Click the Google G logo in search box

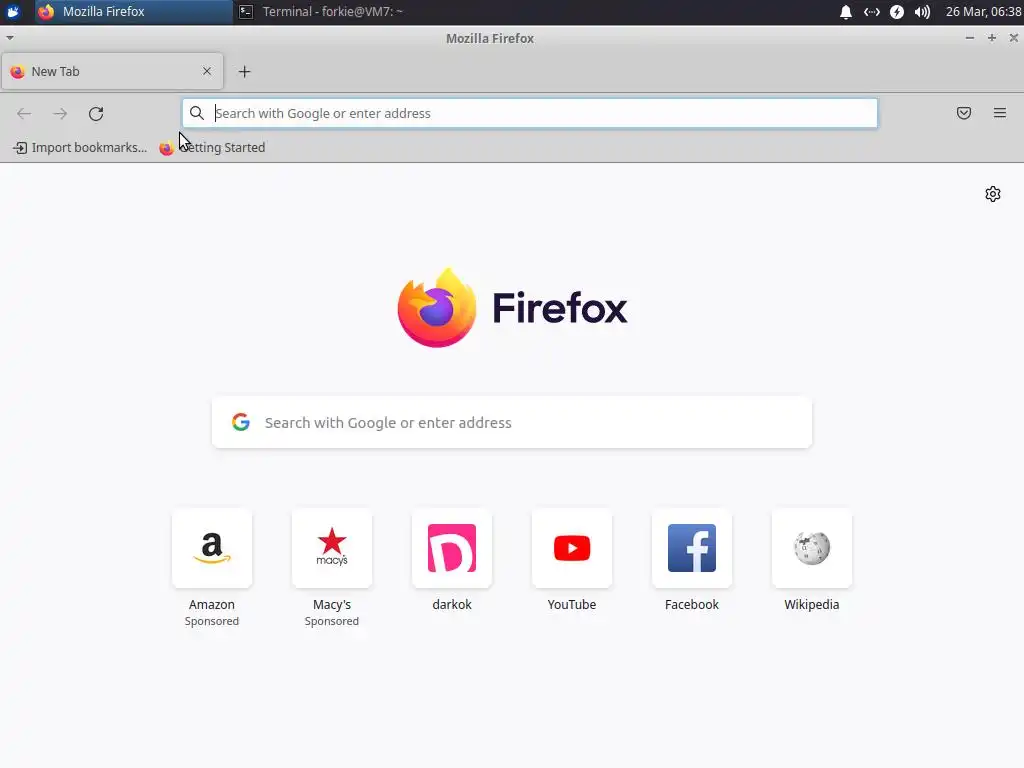tap(241, 422)
